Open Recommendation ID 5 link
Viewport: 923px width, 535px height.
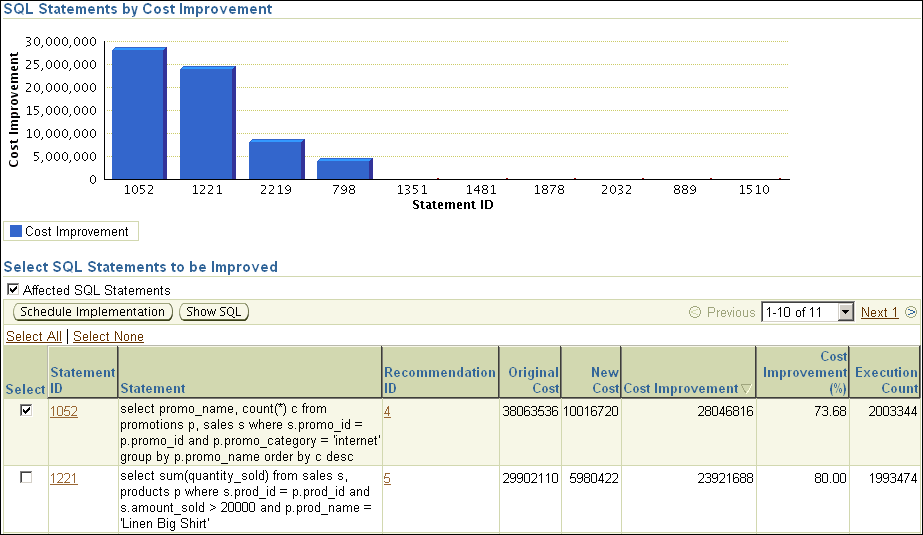click(x=387, y=478)
